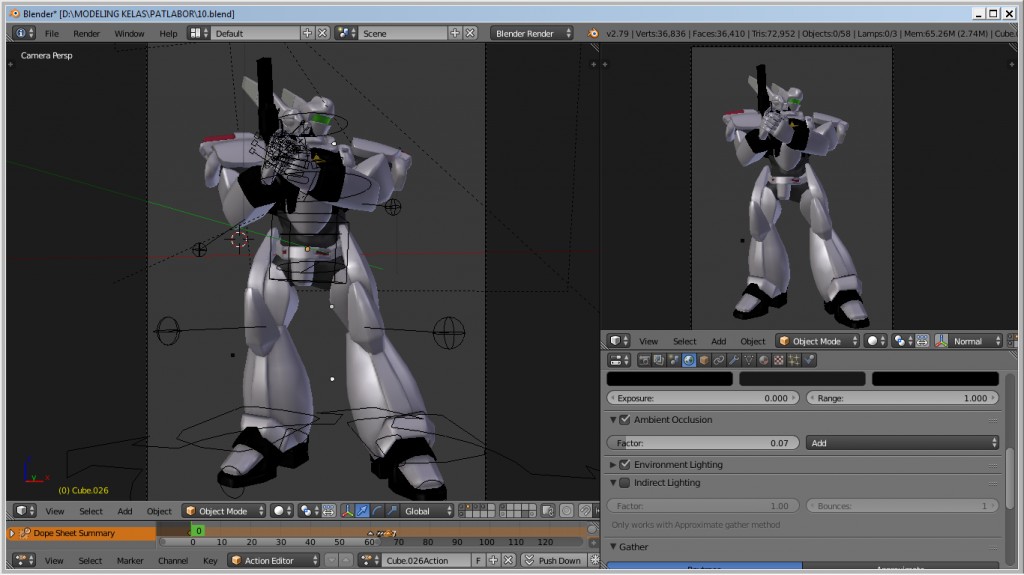Open the Object properties cube icon

[x=704, y=360]
